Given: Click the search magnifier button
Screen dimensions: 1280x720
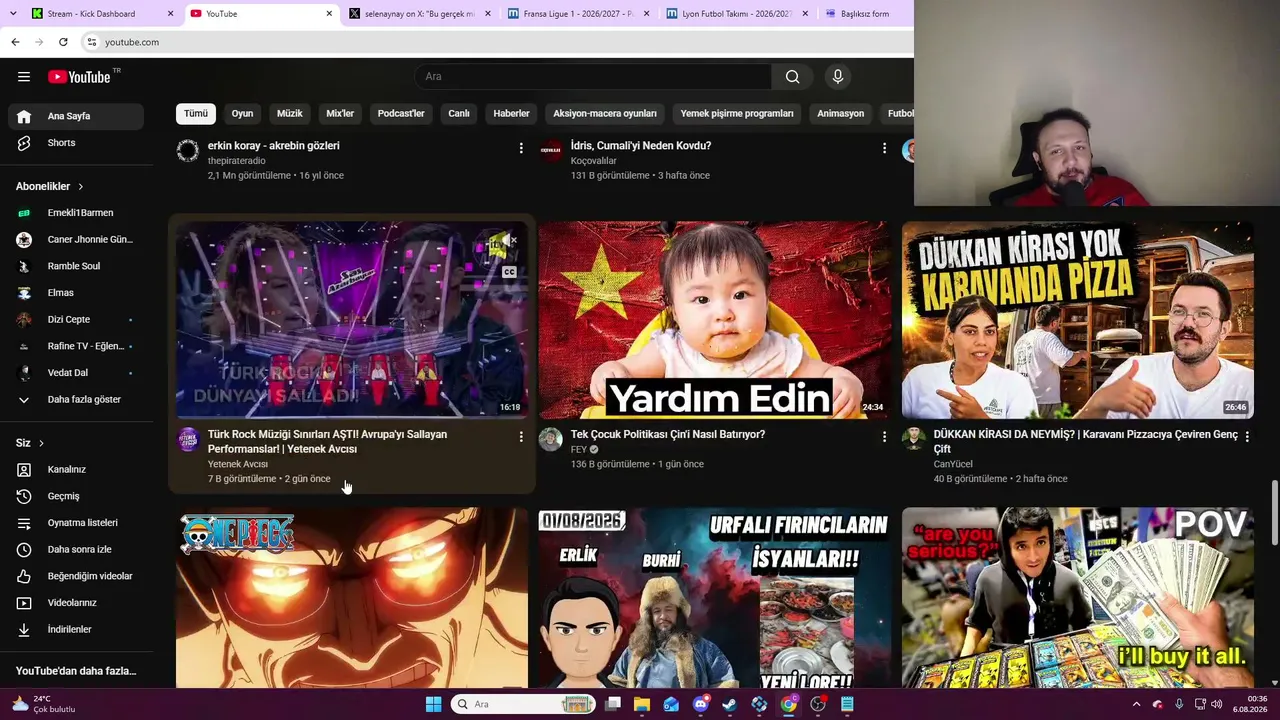Looking at the screenshot, I should coord(792,77).
